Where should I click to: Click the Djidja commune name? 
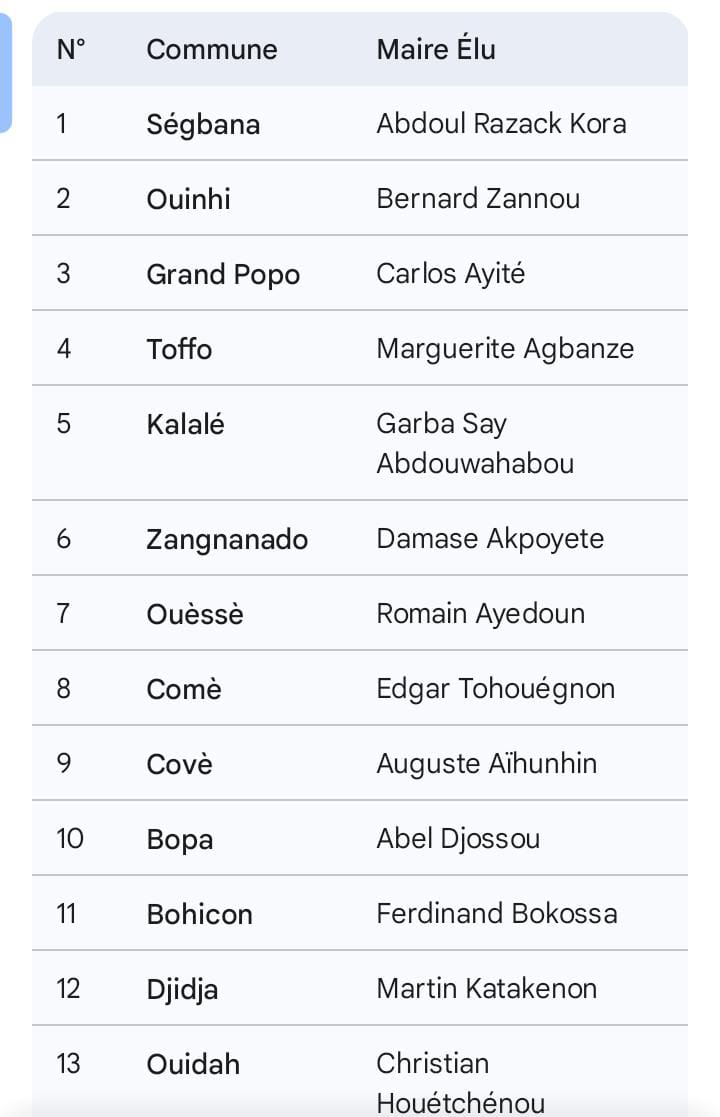tap(182, 989)
